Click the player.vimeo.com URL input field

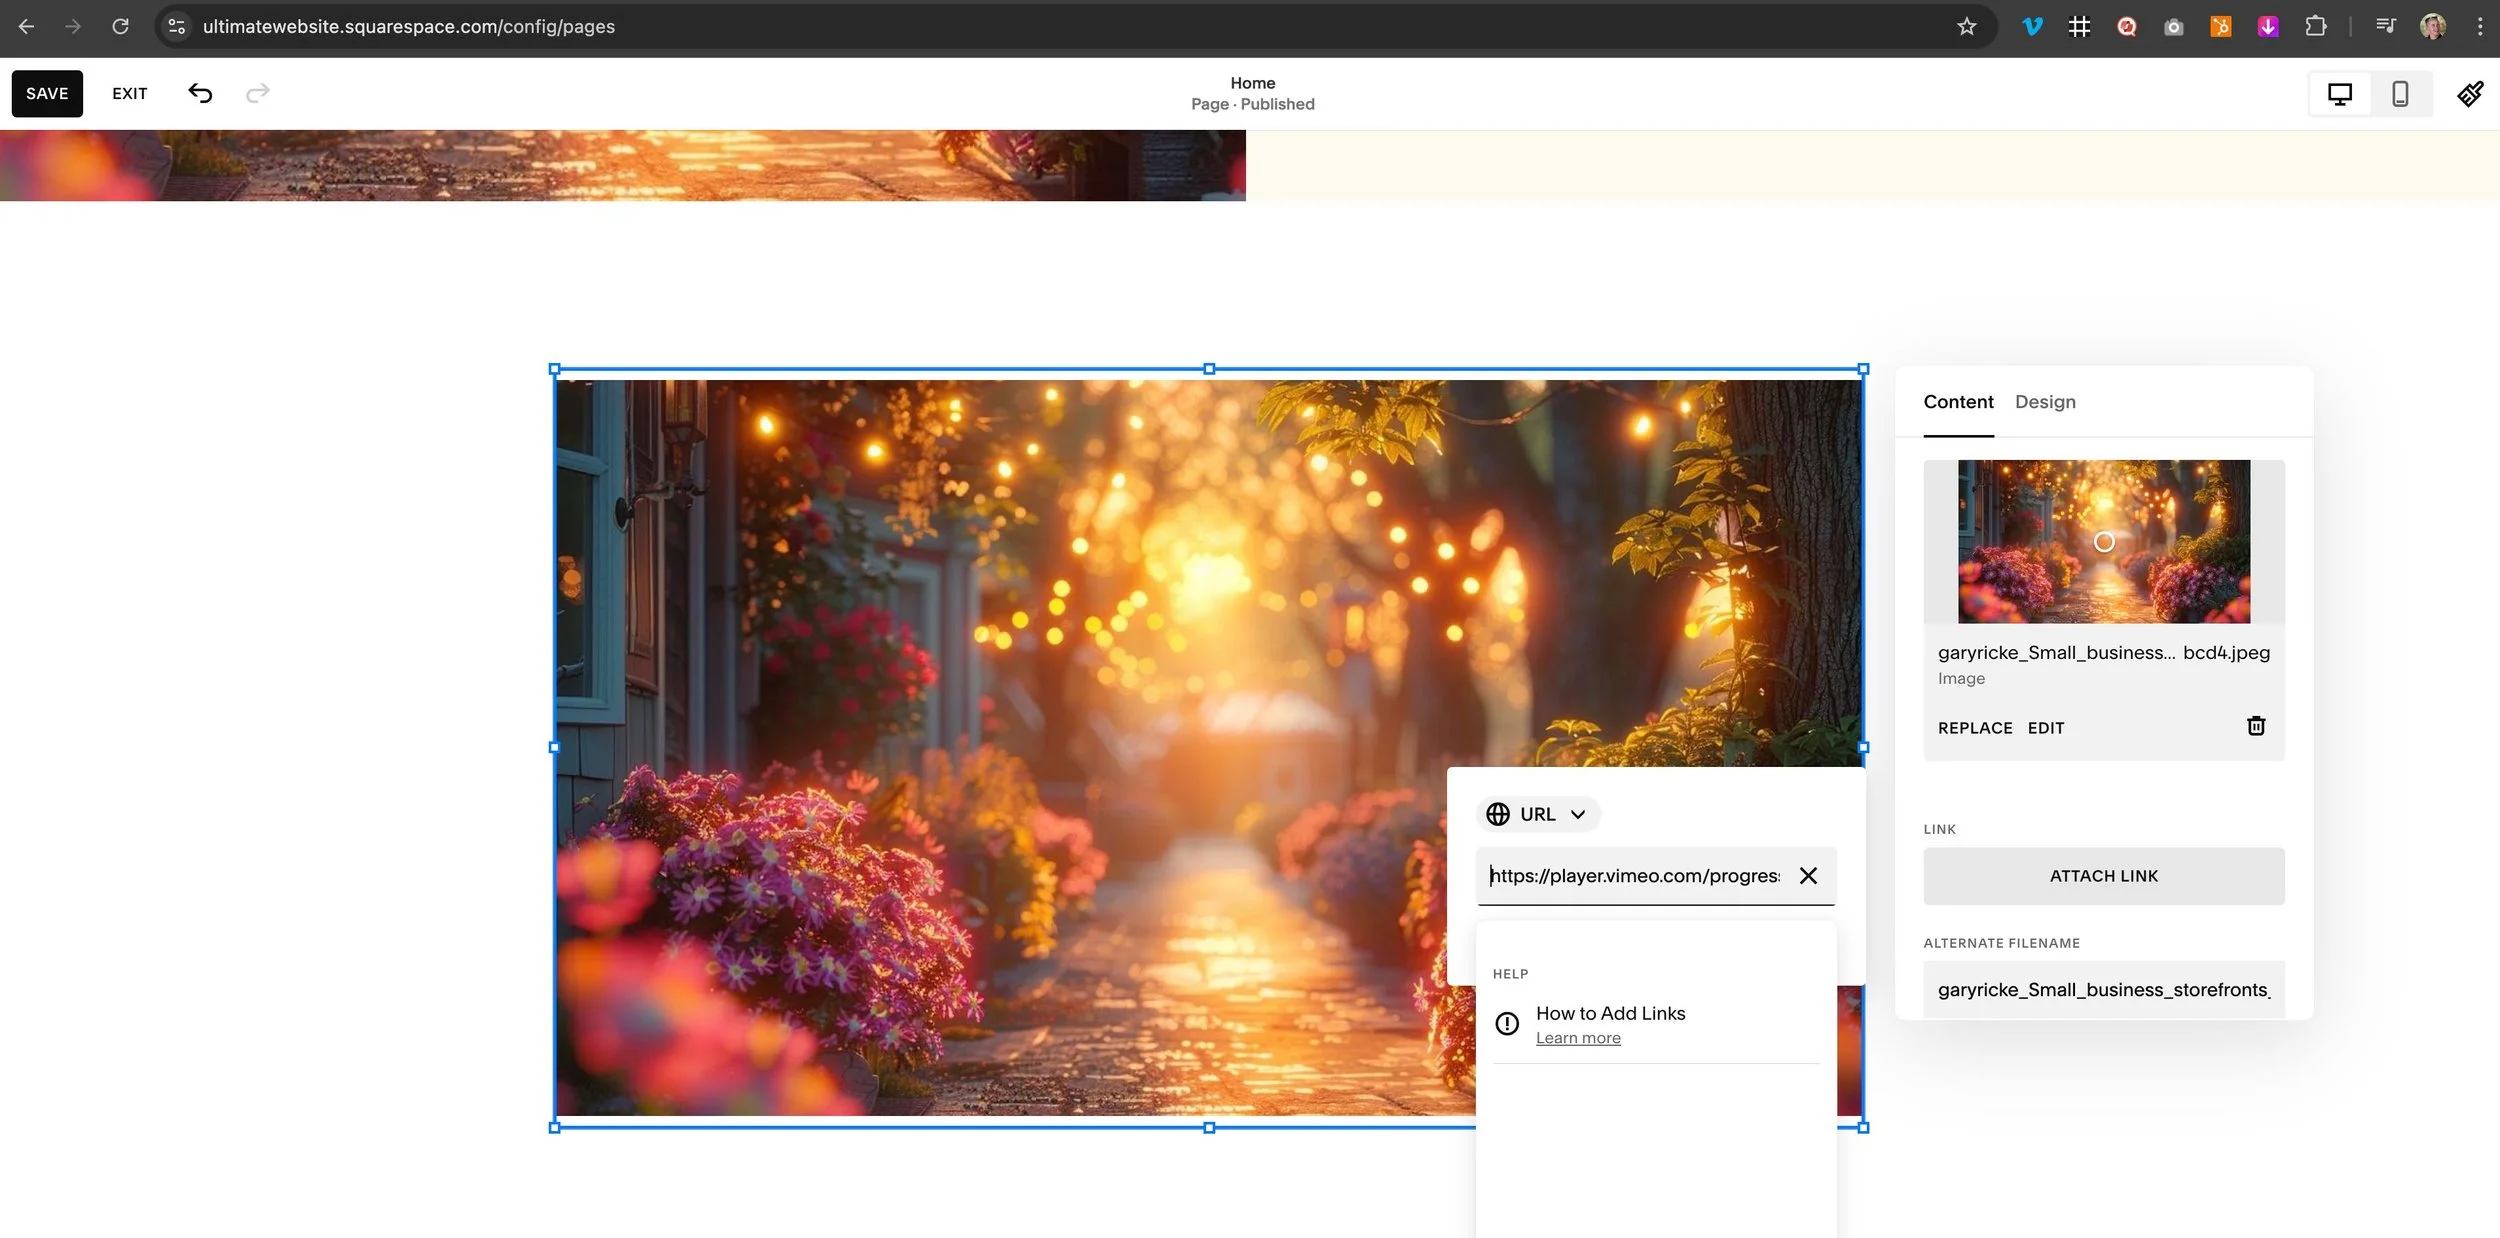coord(1634,876)
